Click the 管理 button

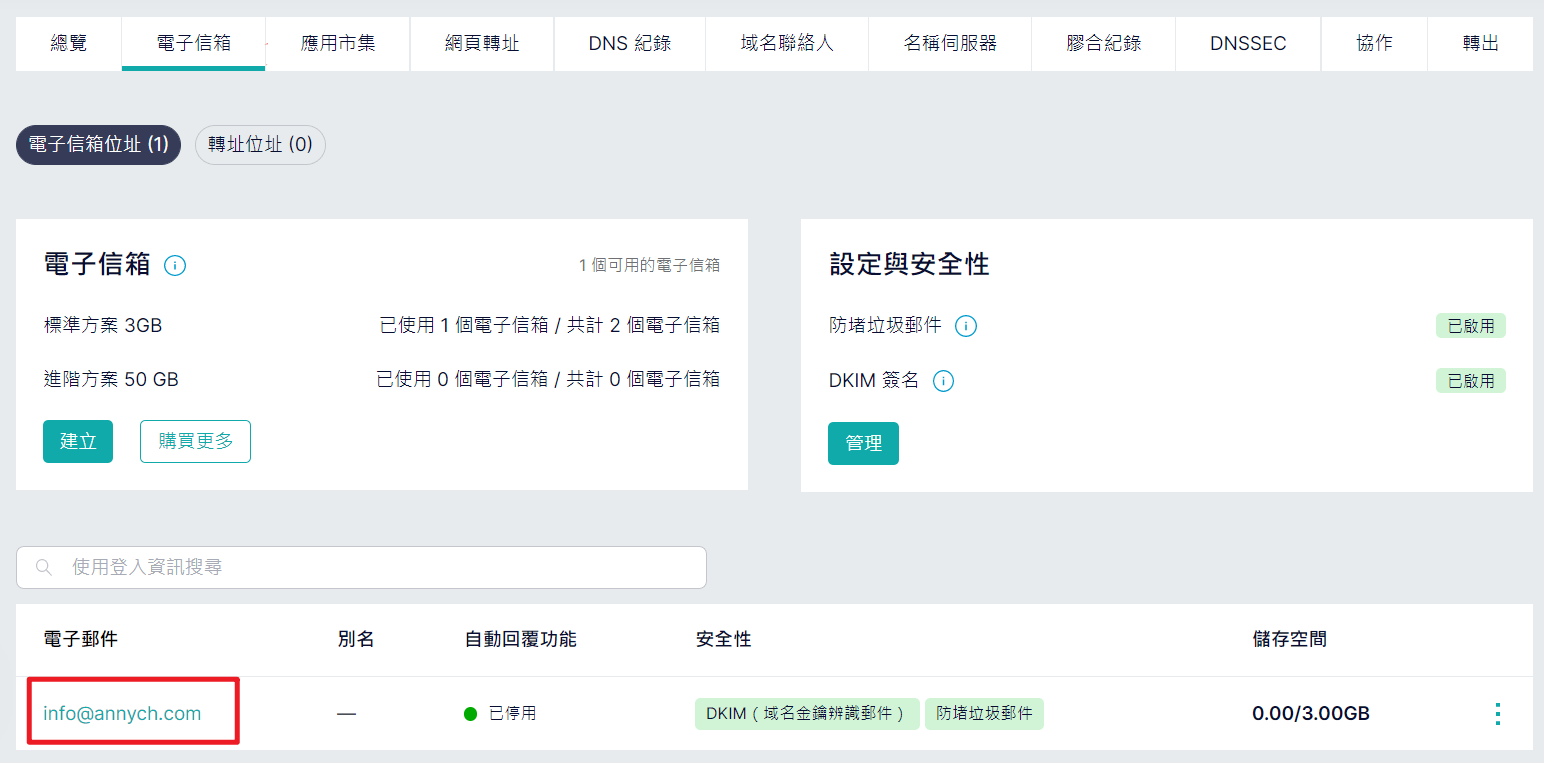tap(863, 443)
